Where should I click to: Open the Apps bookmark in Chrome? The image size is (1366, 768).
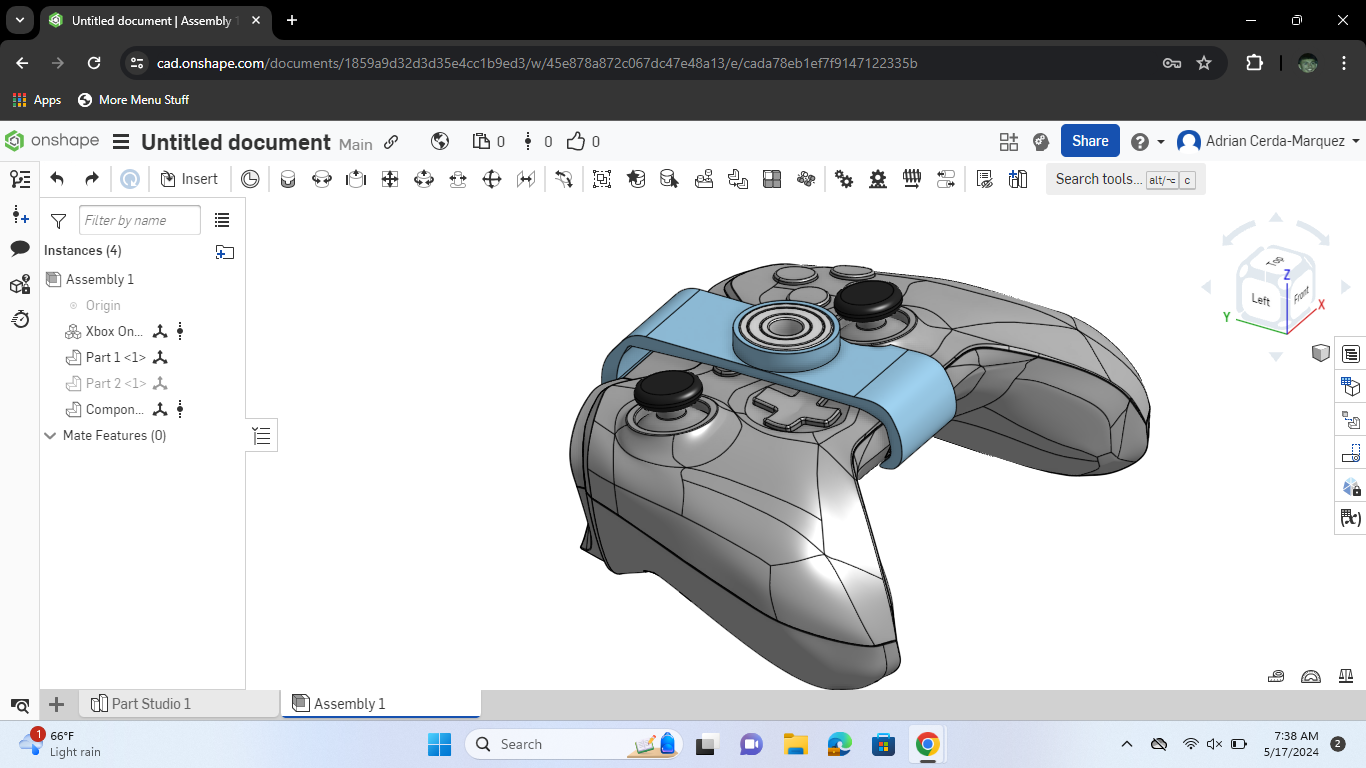[x=37, y=100]
